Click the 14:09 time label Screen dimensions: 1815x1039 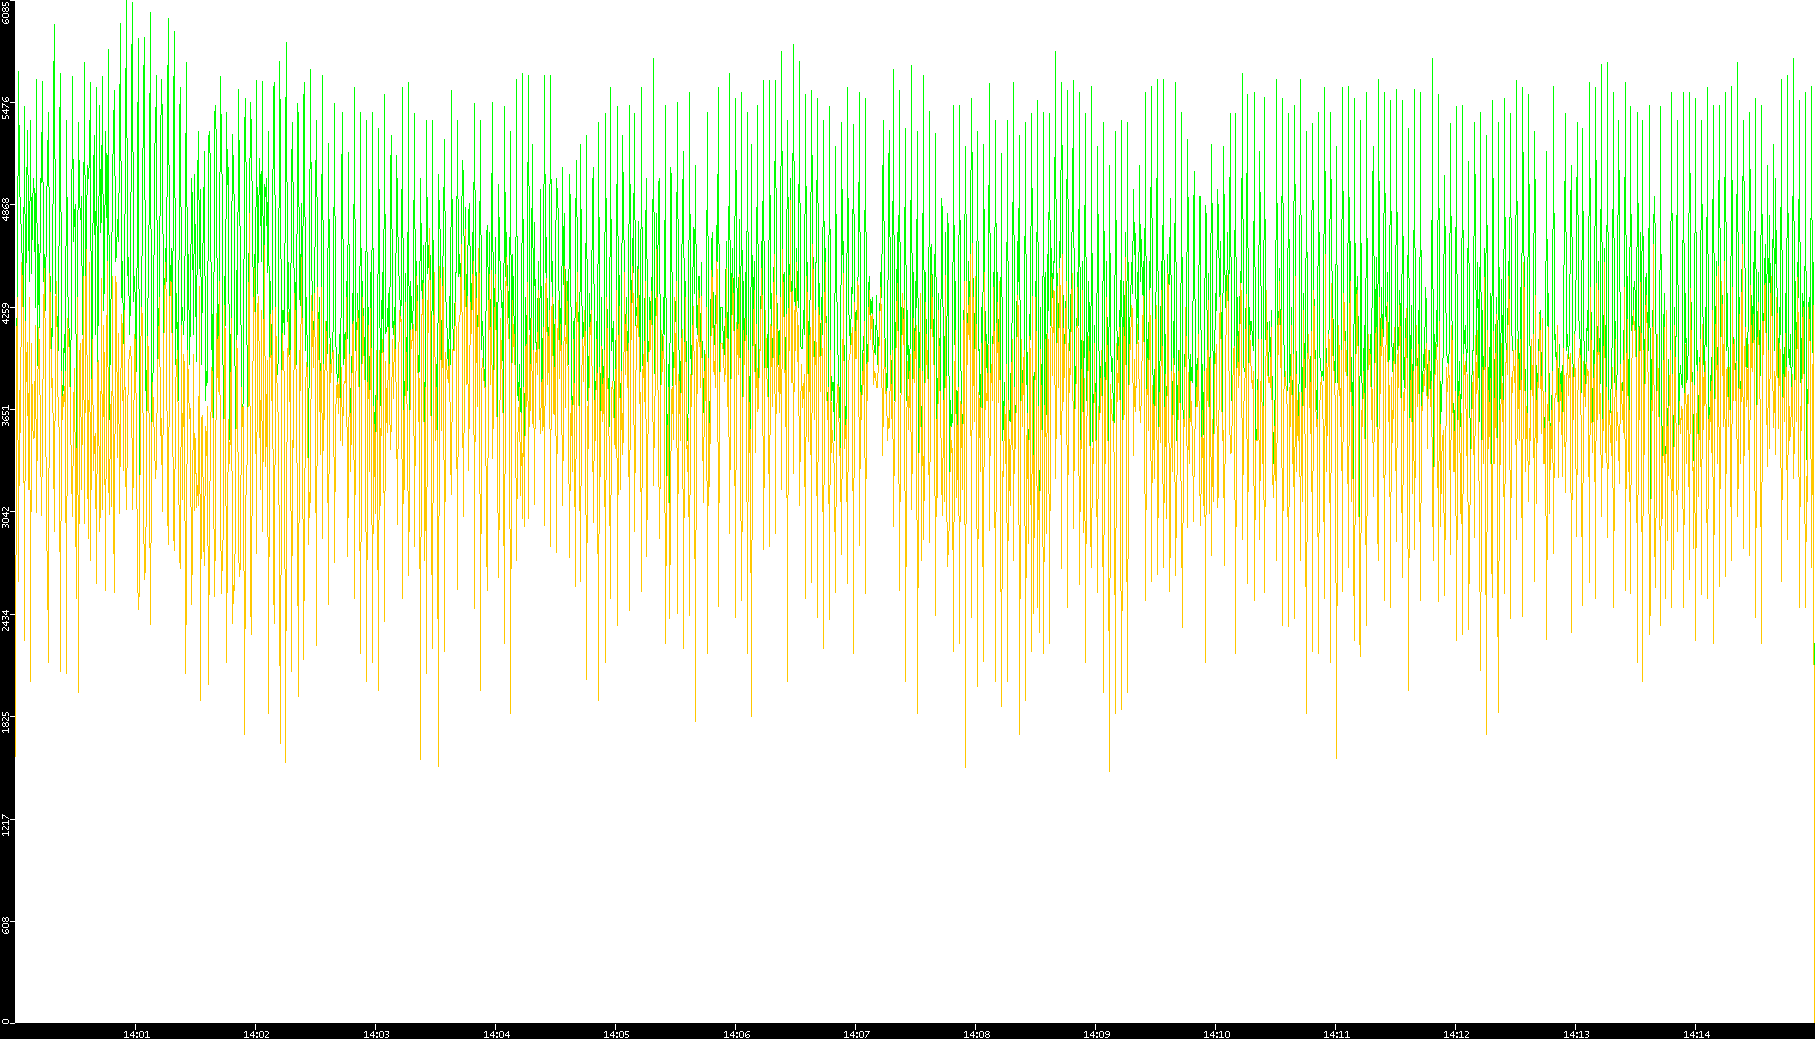1096,1034
